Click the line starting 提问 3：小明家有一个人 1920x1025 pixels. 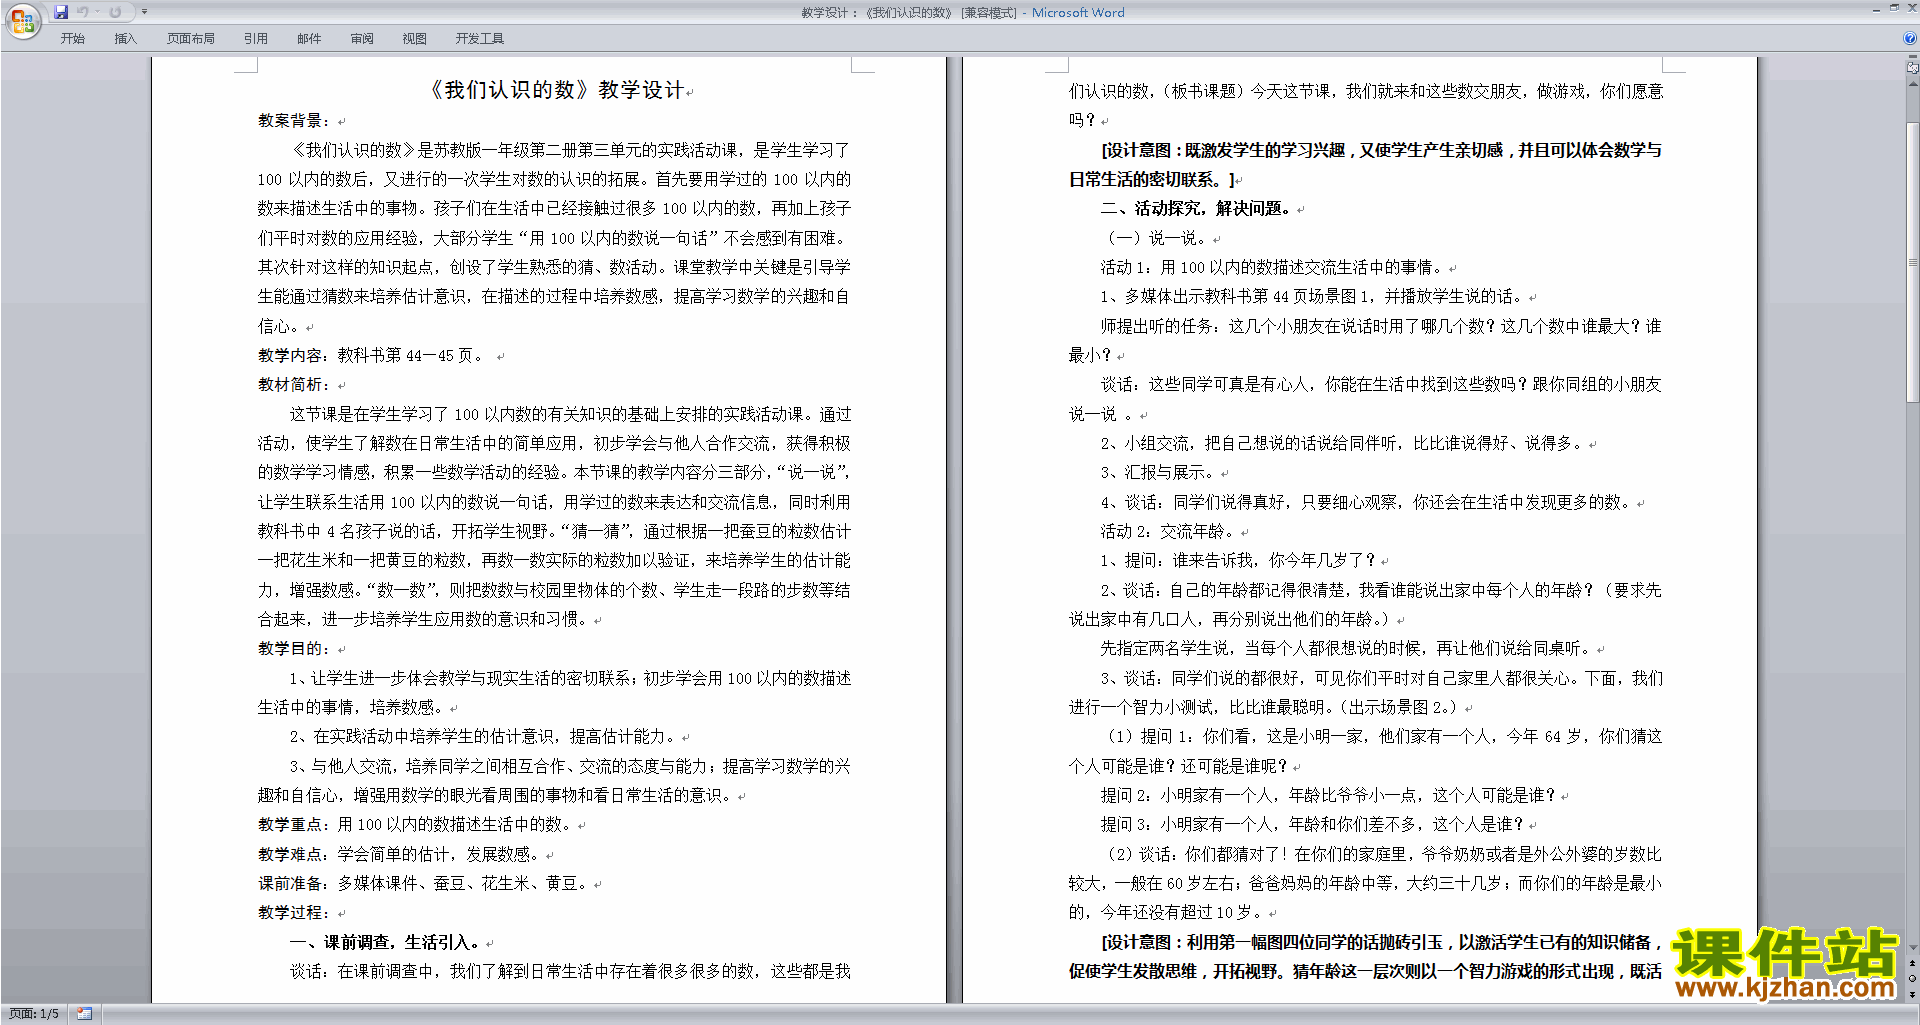point(1312,825)
